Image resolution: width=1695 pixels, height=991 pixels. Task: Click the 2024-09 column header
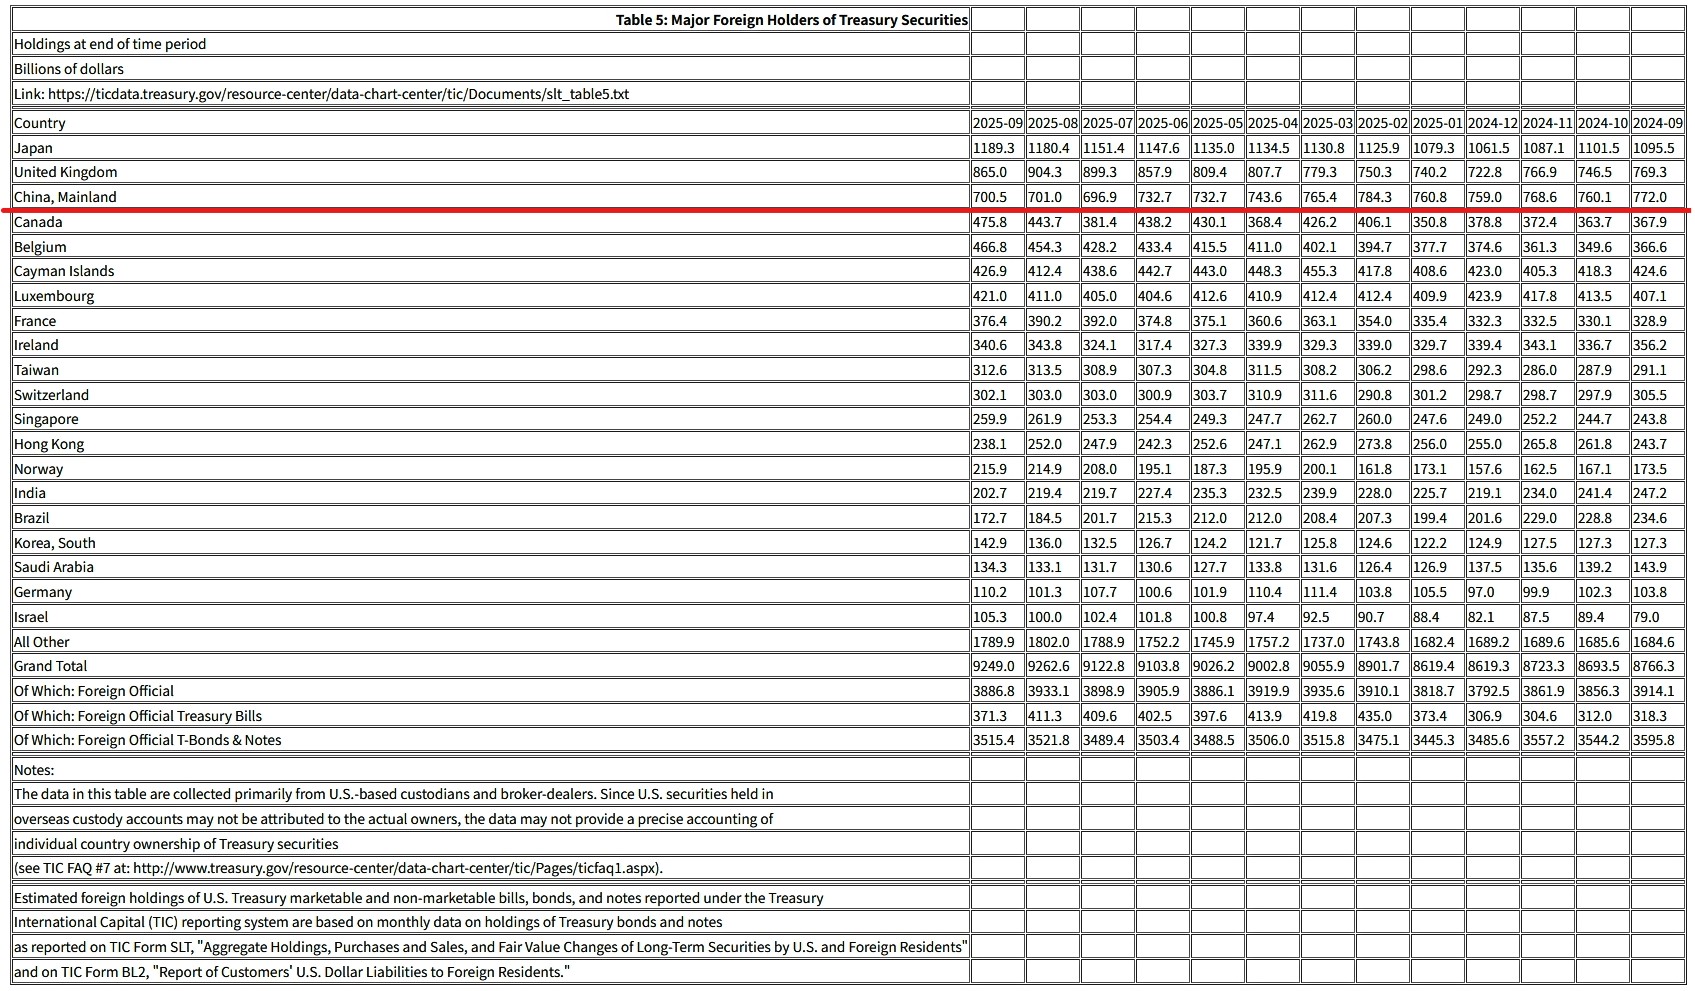click(x=1657, y=123)
